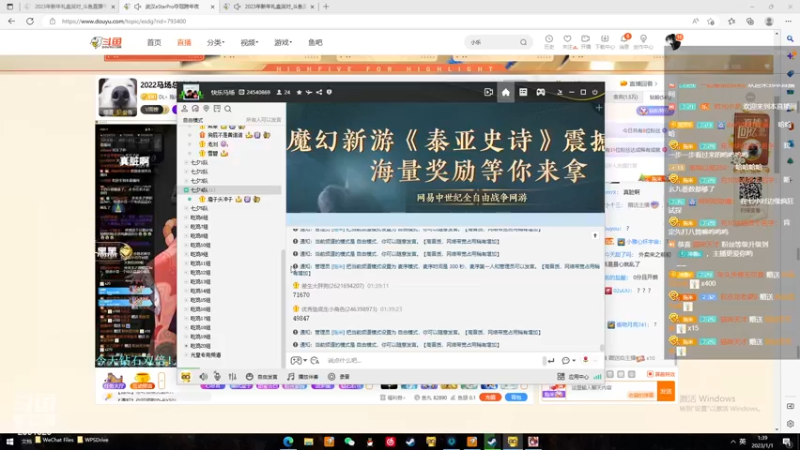This screenshot has height=450, width=800.
Task: Open Edge browser from taskbar
Action: (x=288, y=442)
